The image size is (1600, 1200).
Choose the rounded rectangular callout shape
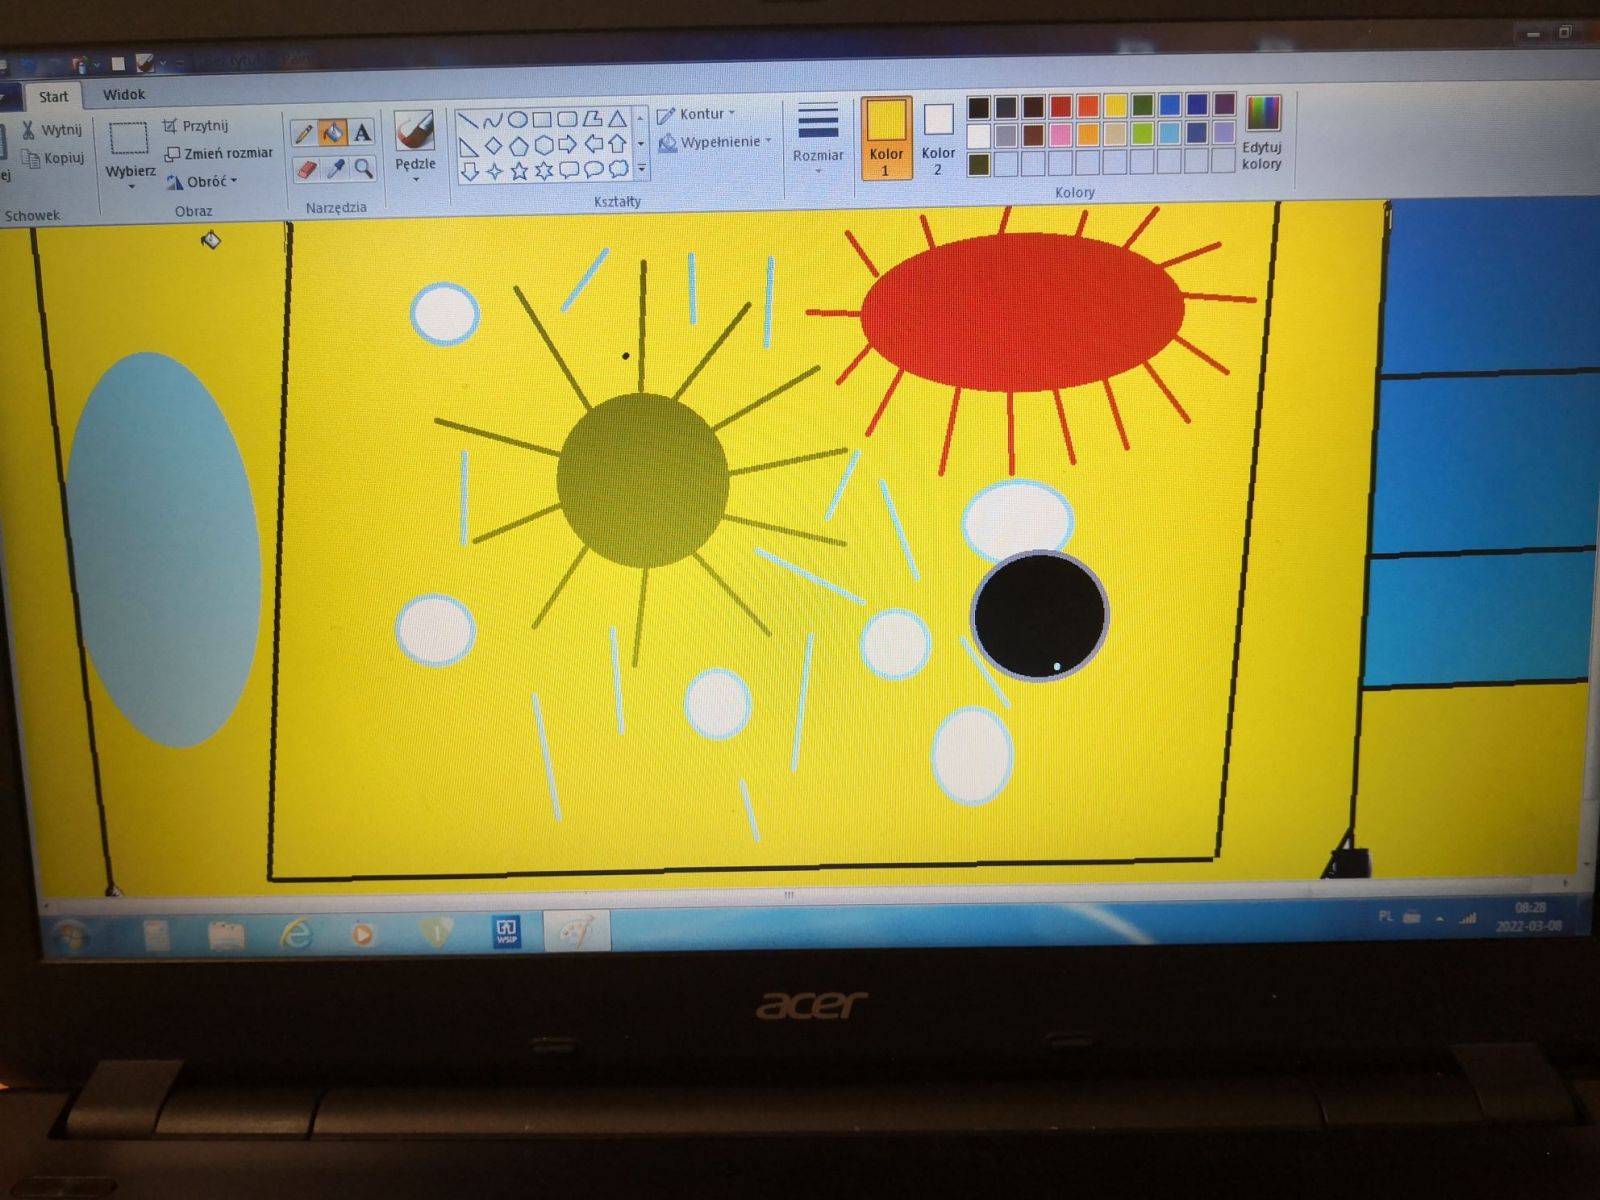point(569,170)
